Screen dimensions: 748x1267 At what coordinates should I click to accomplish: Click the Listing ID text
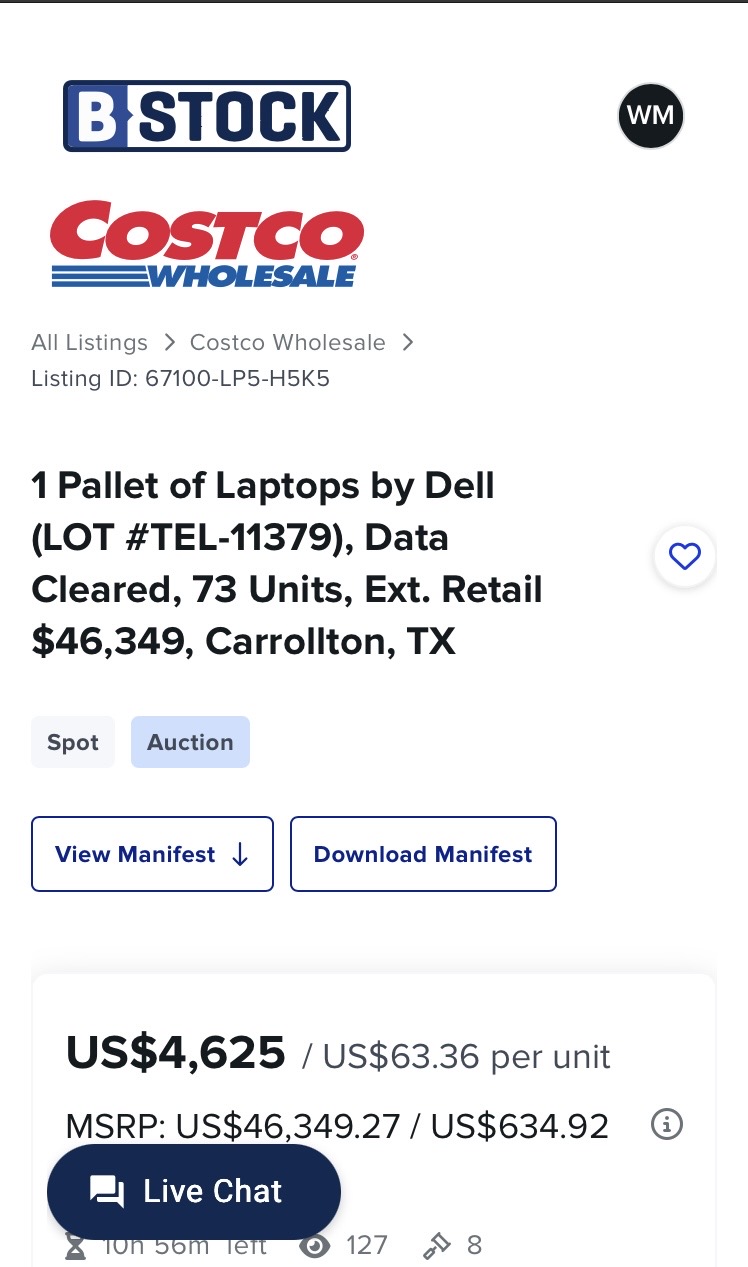point(180,379)
